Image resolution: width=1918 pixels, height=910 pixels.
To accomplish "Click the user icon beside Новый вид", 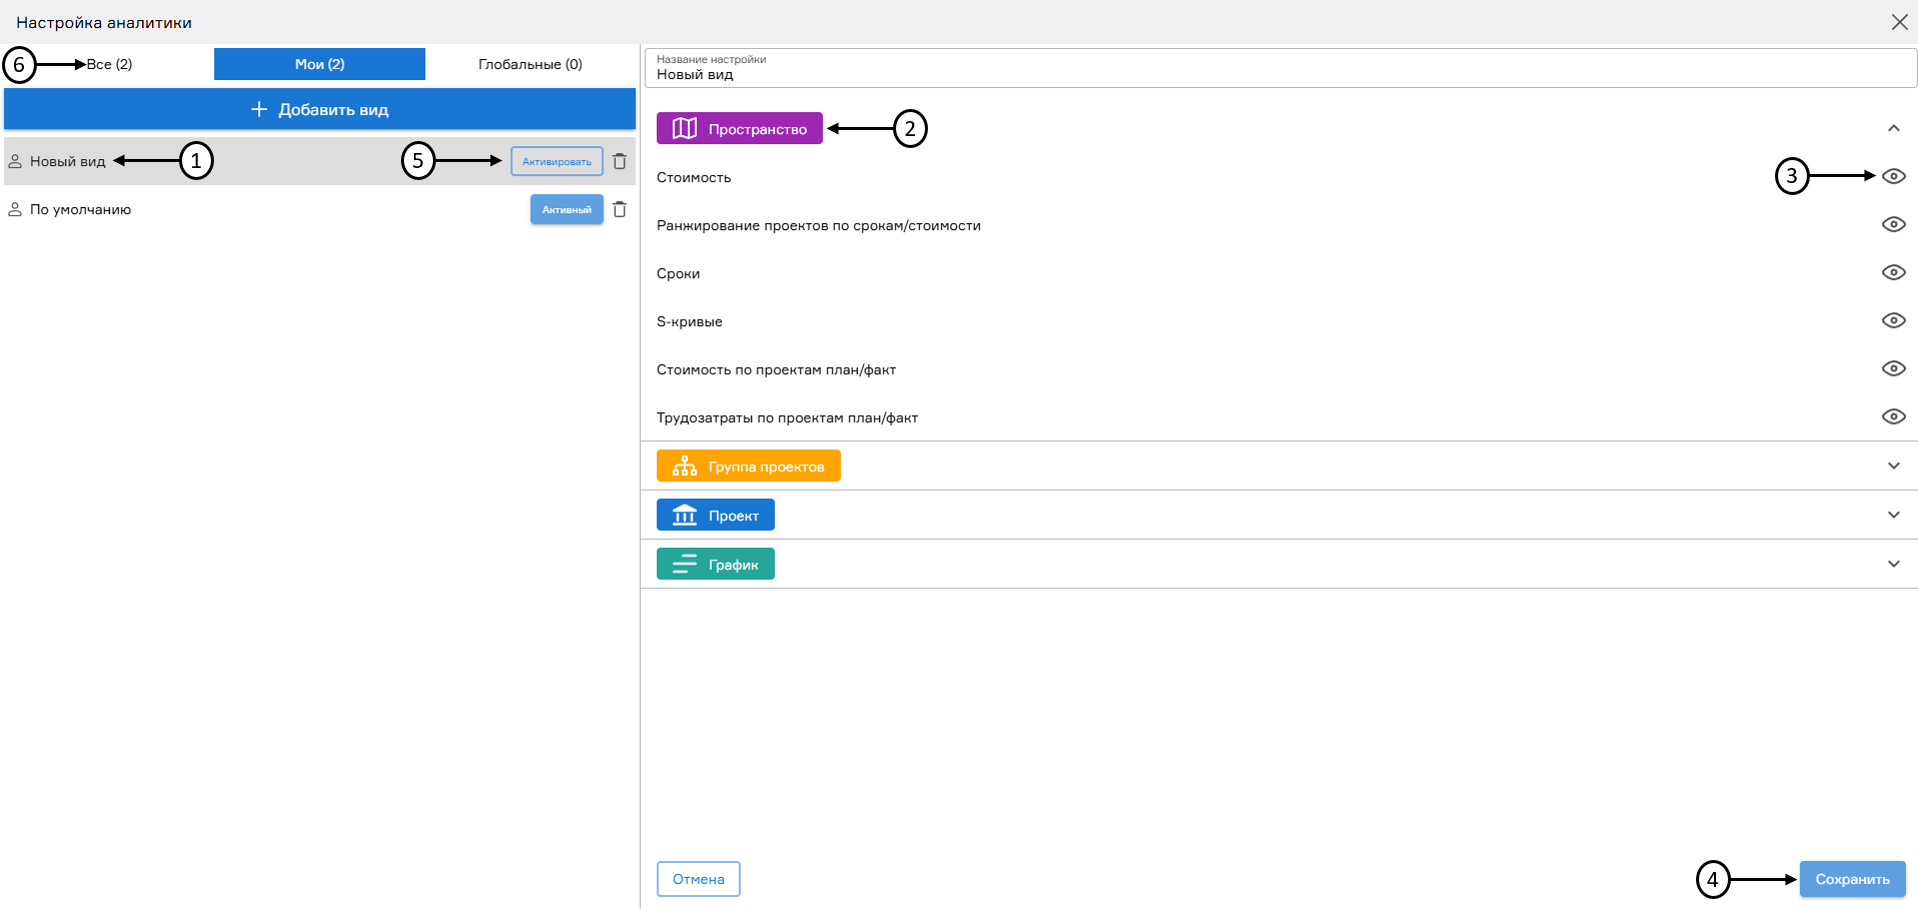I will click(15, 160).
